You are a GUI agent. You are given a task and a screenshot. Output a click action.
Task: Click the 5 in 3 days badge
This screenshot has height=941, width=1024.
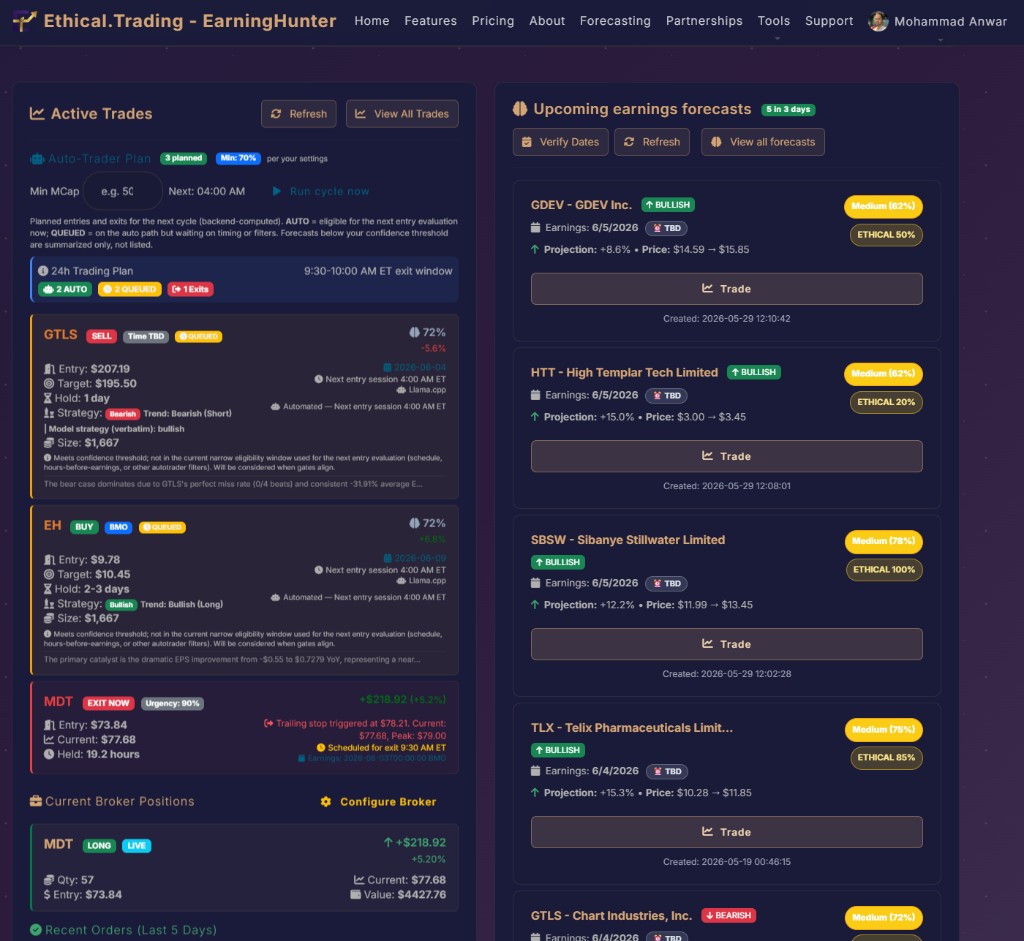tap(788, 110)
